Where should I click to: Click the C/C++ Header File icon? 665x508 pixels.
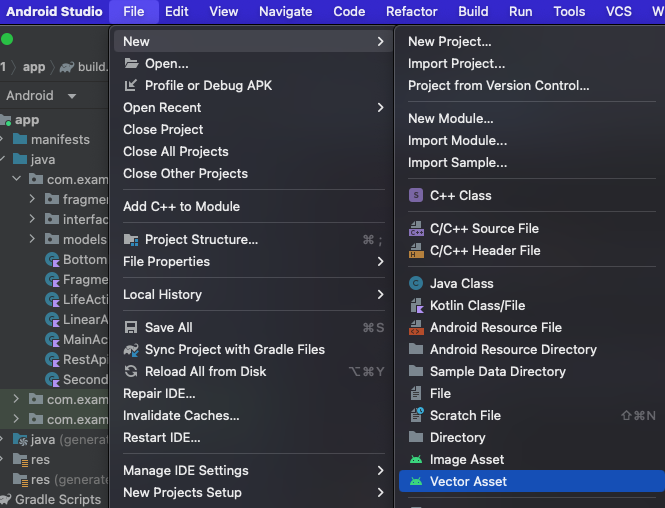pos(416,251)
